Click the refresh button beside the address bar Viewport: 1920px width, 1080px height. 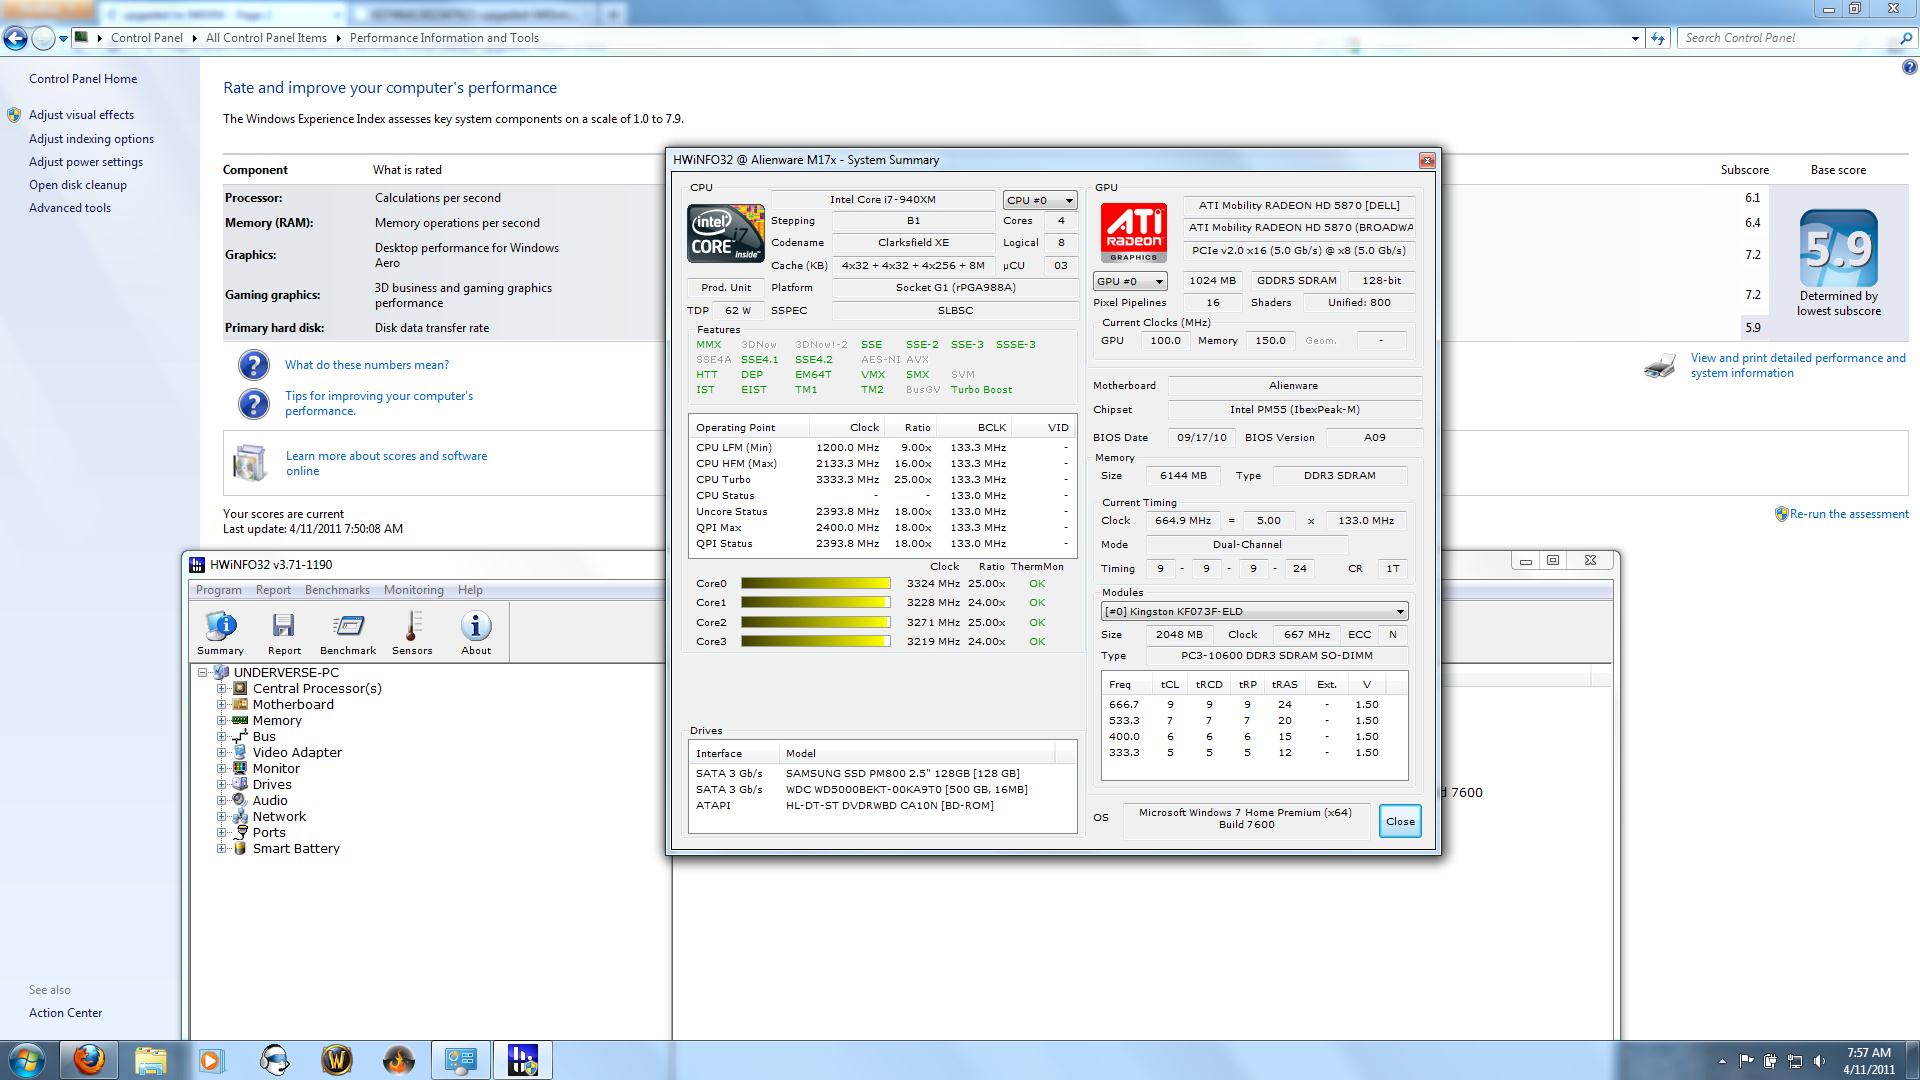tap(1658, 38)
